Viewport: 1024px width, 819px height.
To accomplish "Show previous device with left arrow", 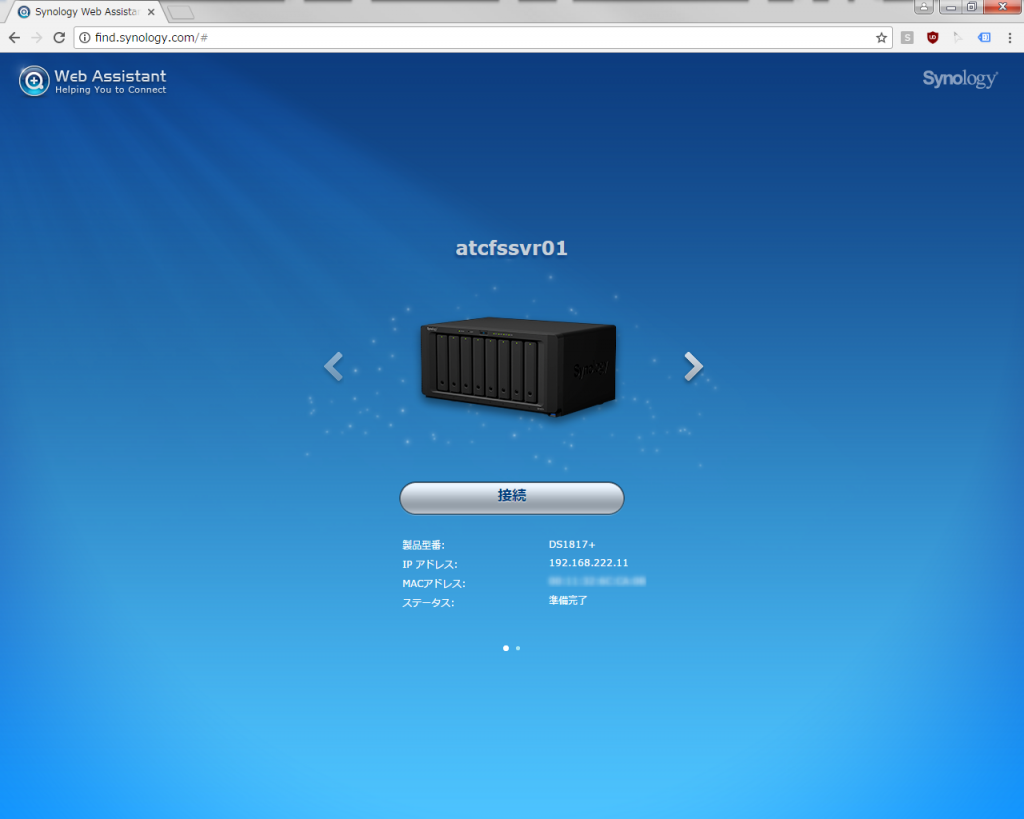I will [x=334, y=366].
